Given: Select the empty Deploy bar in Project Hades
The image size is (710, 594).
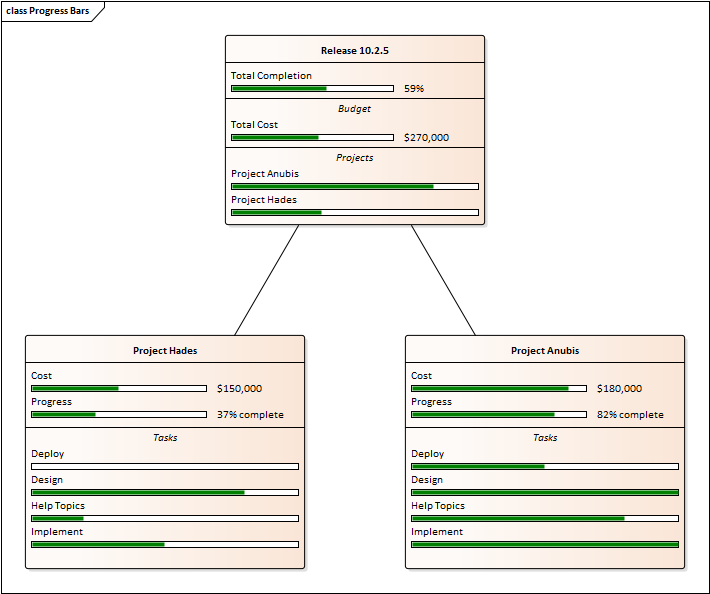Looking at the screenshot, I should 165,466.
